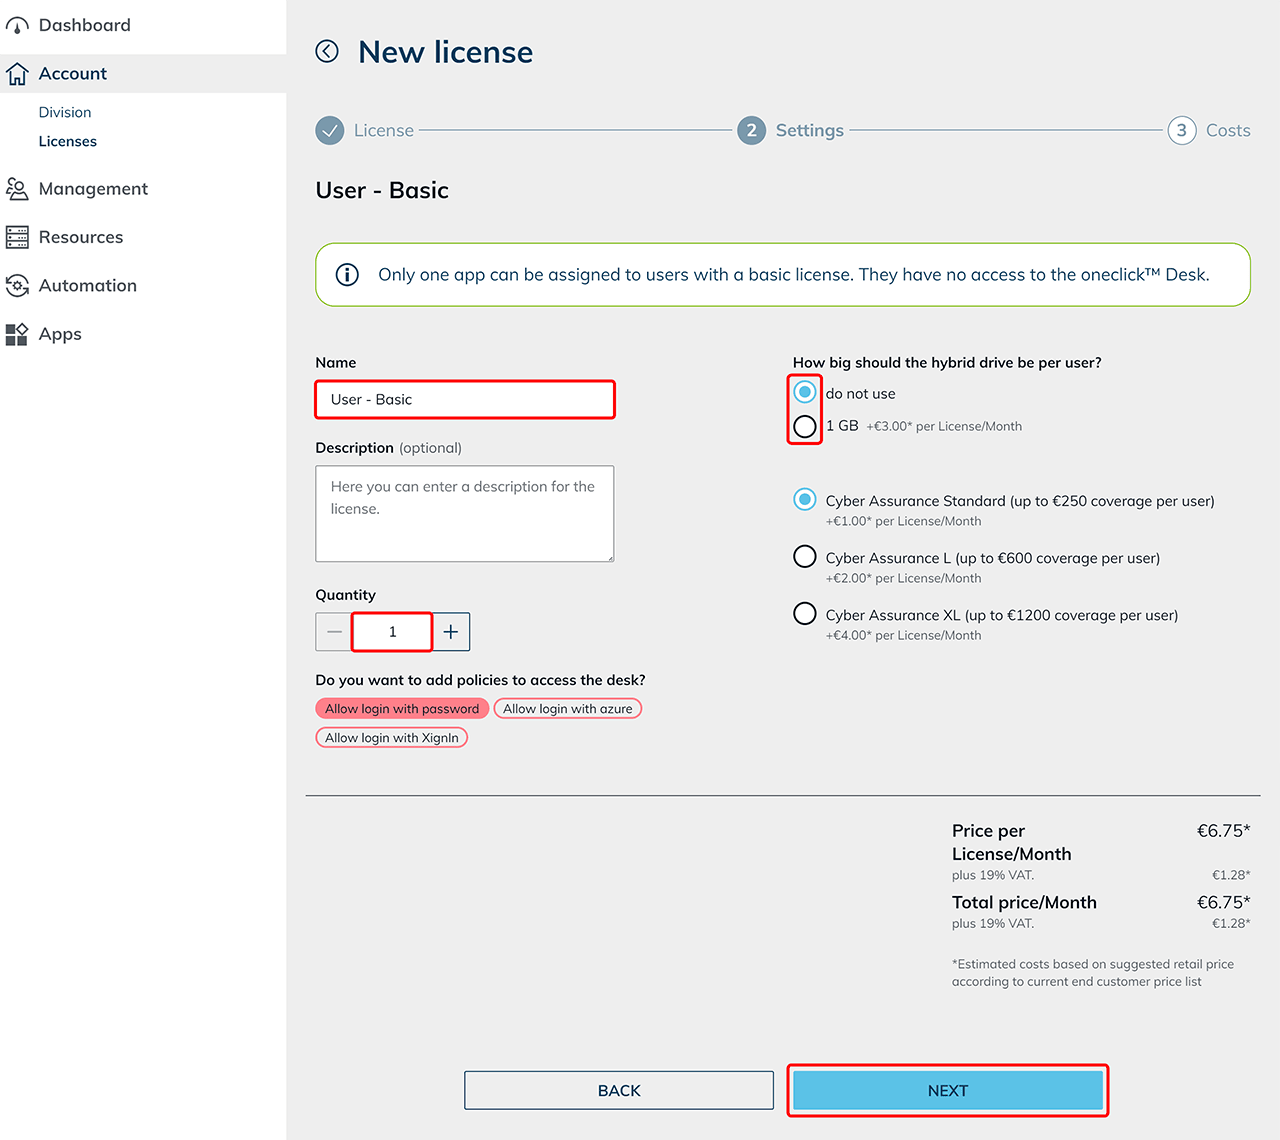Click the Resources server icon
1280x1140 pixels.
click(17, 237)
